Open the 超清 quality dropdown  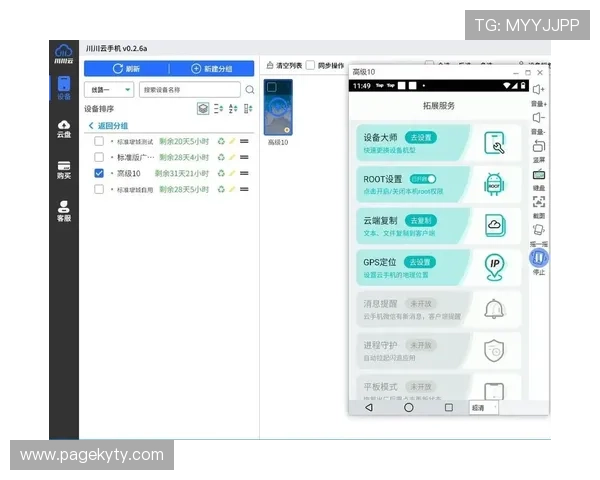point(483,408)
